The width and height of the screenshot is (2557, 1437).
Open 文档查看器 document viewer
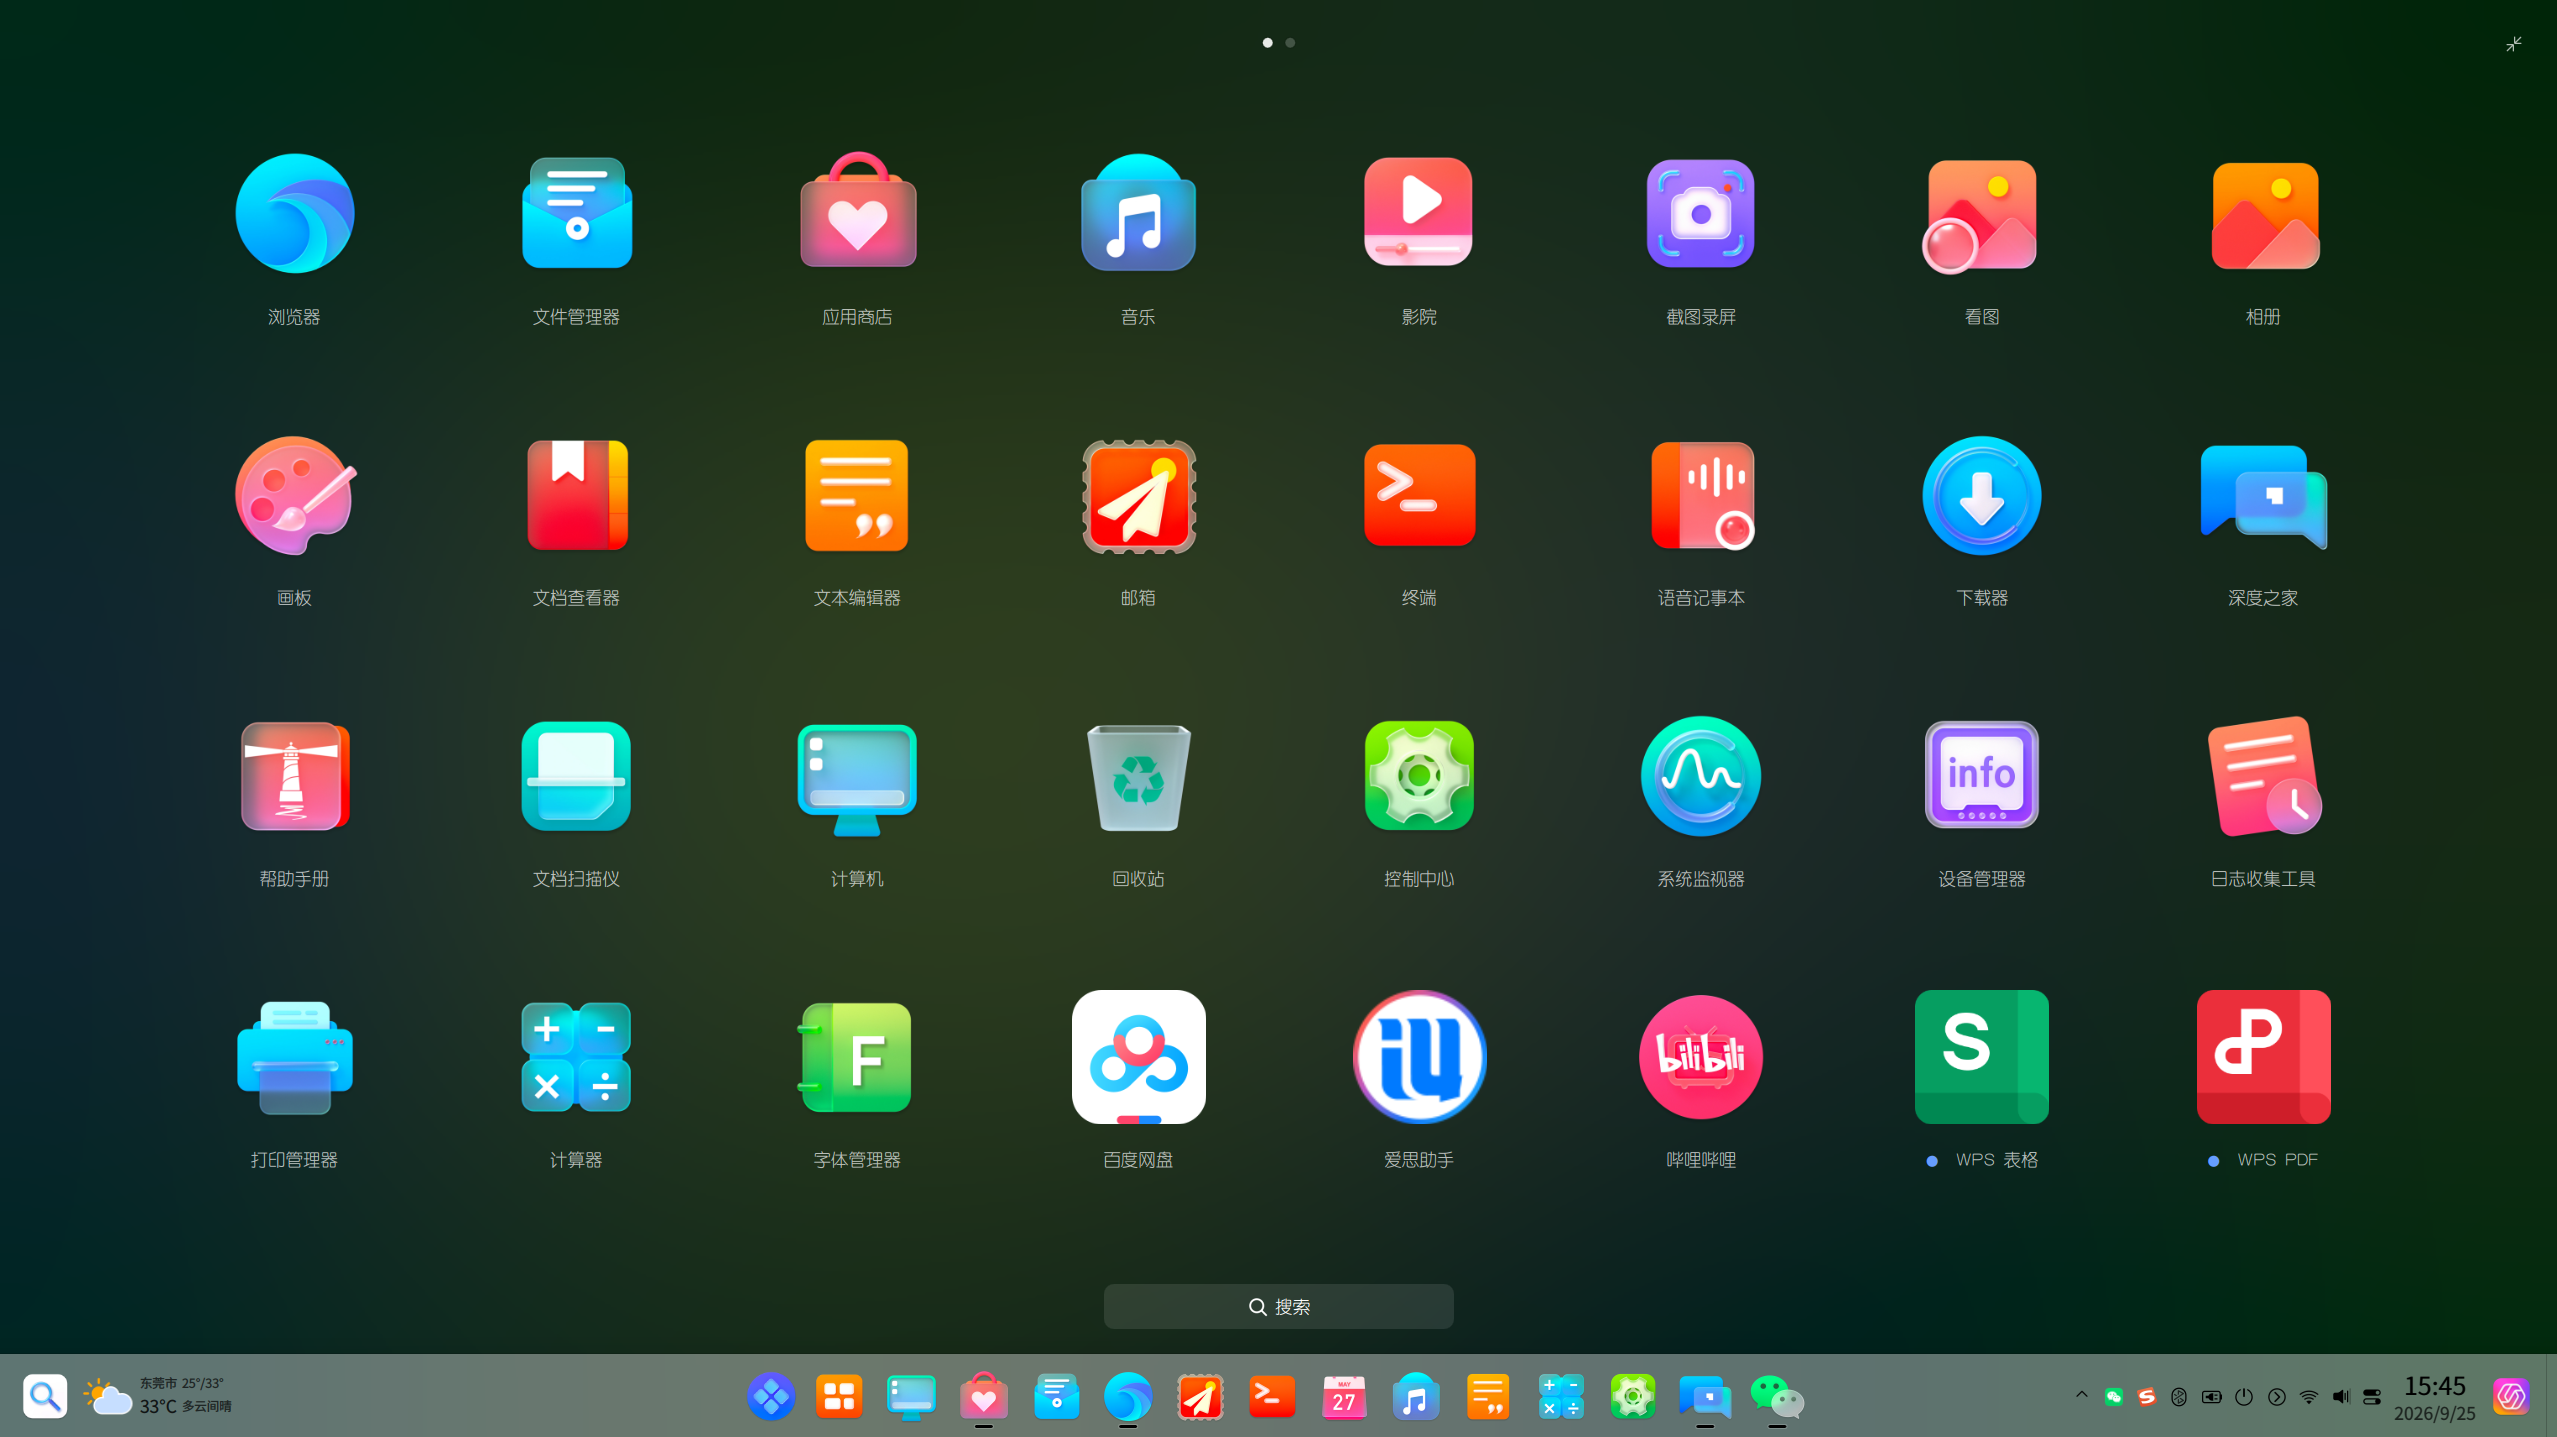pyautogui.click(x=577, y=495)
